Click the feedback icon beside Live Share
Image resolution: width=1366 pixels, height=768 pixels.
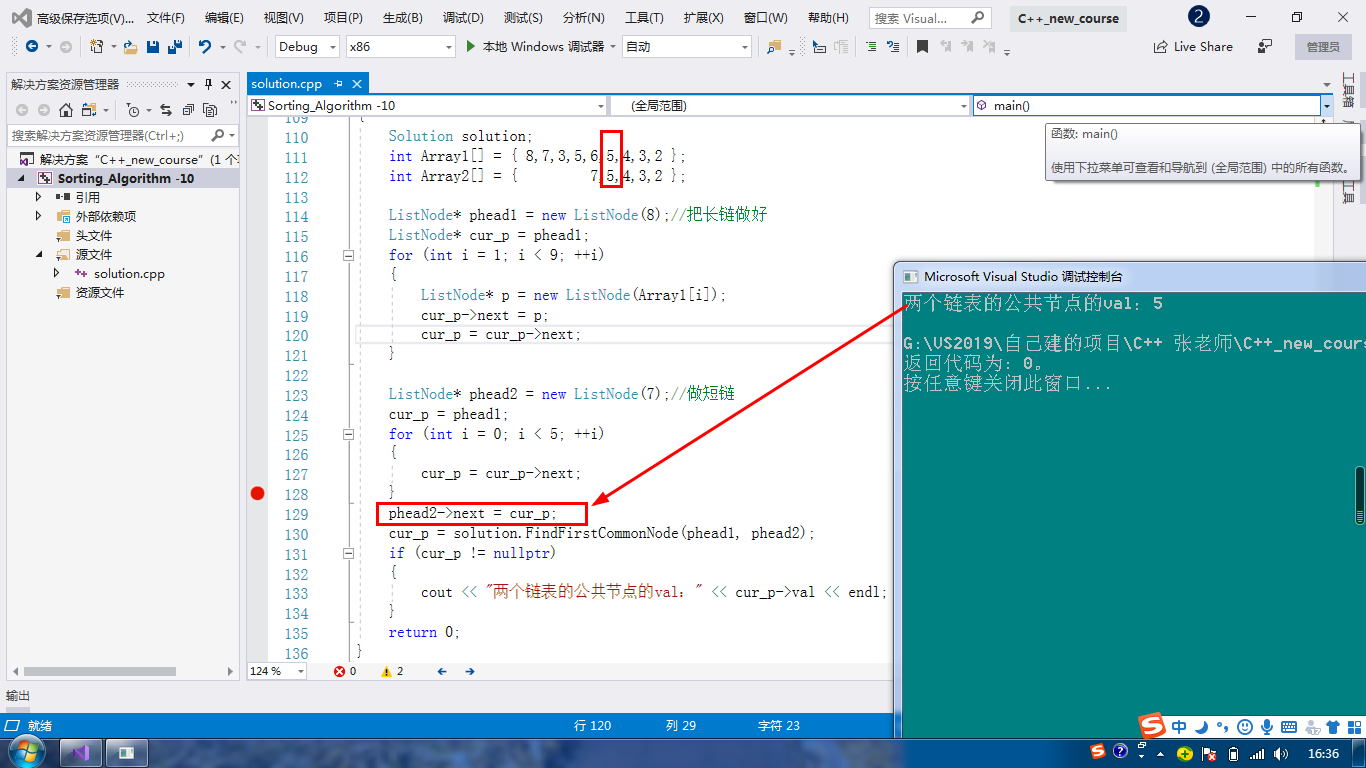pyautogui.click(x=1265, y=46)
